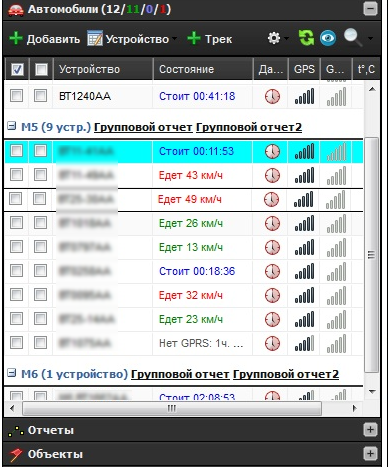Viewport: 388px width, 467px height.
Task: Open the magnifier search tool
Action: pyautogui.click(x=353, y=37)
